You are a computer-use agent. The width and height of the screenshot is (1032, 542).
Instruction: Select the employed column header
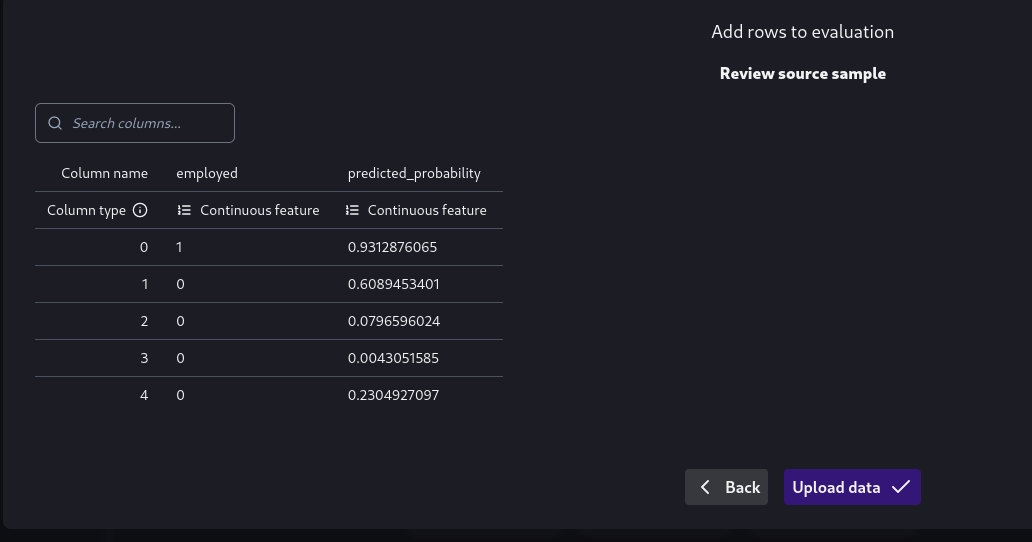[207, 173]
